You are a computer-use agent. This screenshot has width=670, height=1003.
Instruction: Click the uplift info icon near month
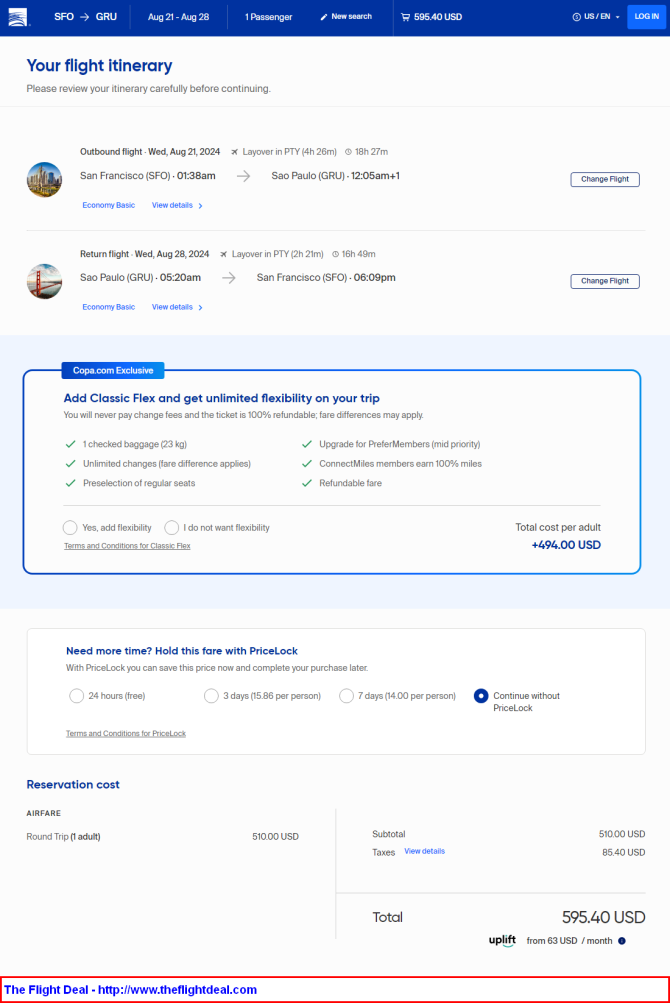click(622, 941)
